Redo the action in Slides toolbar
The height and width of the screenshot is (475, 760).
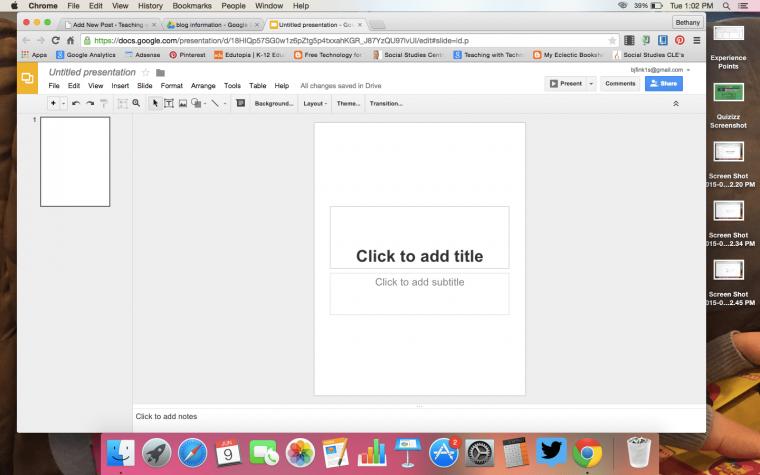(x=90, y=103)
